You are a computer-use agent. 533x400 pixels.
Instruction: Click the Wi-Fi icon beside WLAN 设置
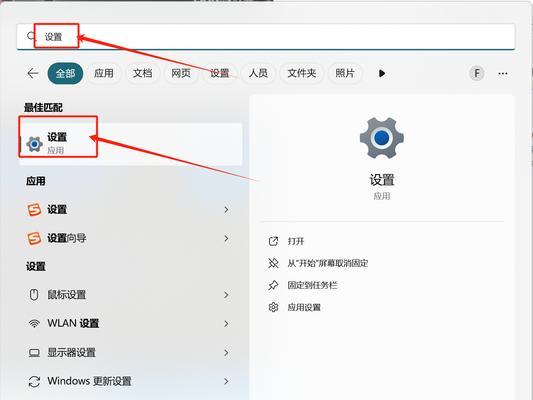point(34,324)
